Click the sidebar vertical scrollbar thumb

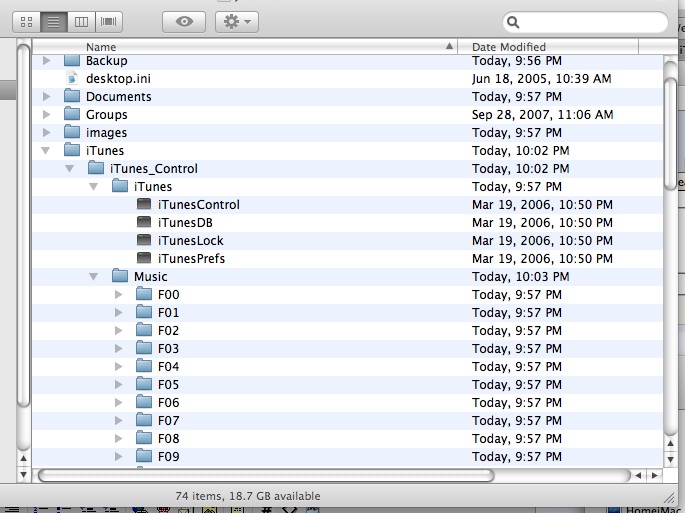pyautogui.click(x=23, y=226)
